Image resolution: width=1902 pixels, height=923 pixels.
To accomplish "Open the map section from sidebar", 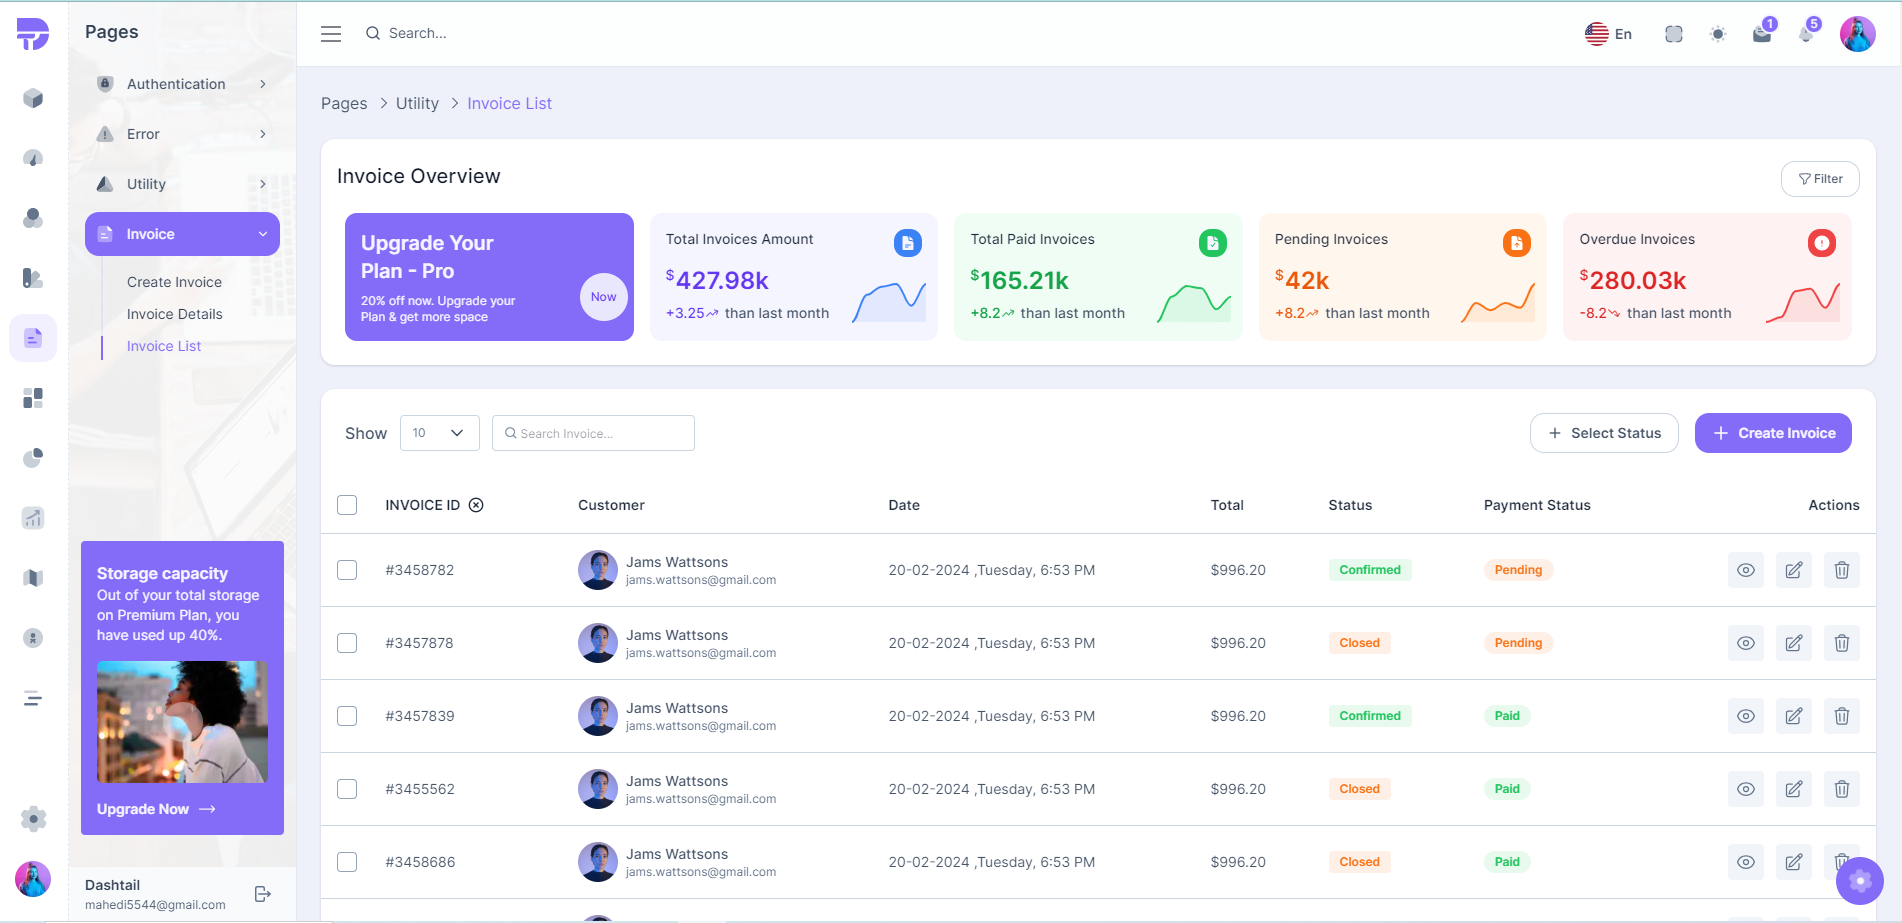I will click(33, 578).
